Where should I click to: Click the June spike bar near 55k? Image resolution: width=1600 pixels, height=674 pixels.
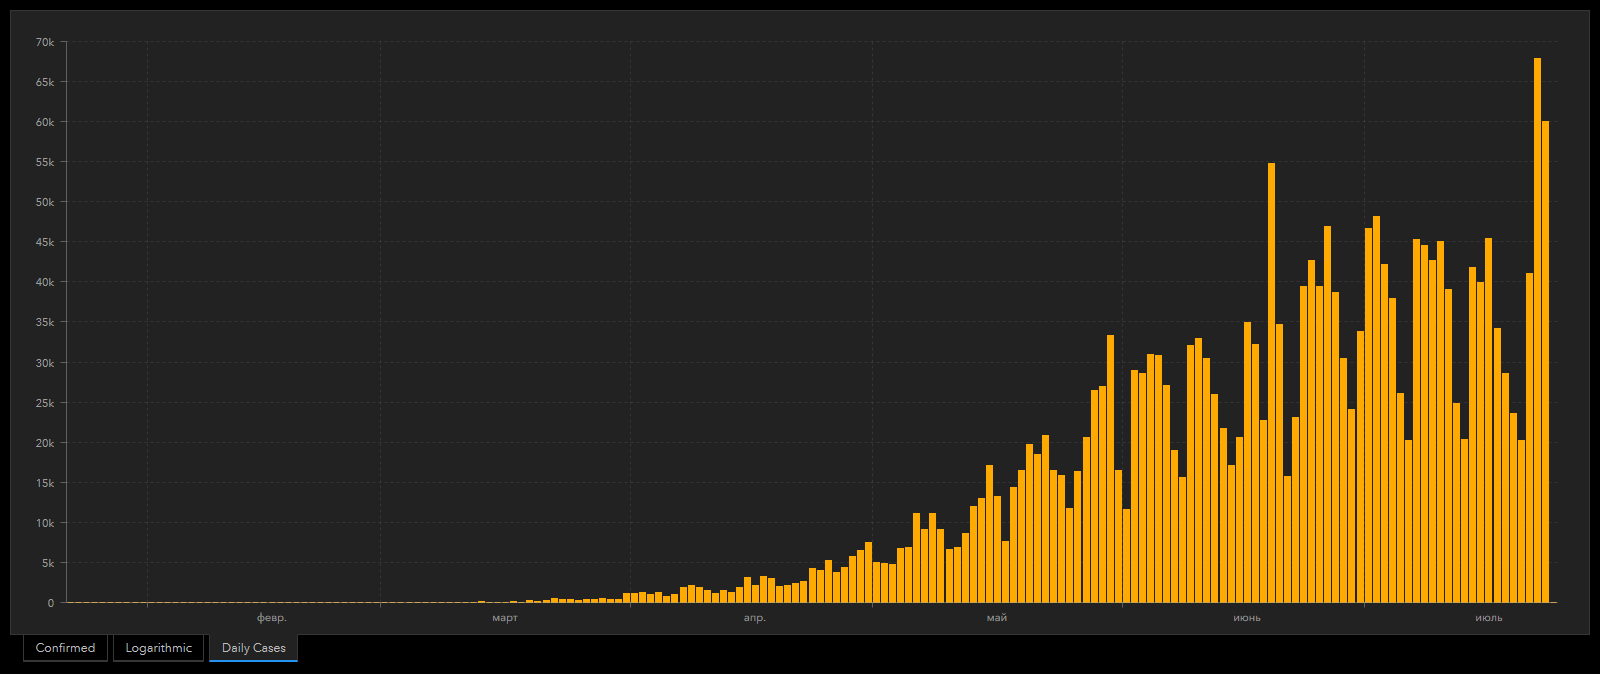click(x=1271, y=383)
